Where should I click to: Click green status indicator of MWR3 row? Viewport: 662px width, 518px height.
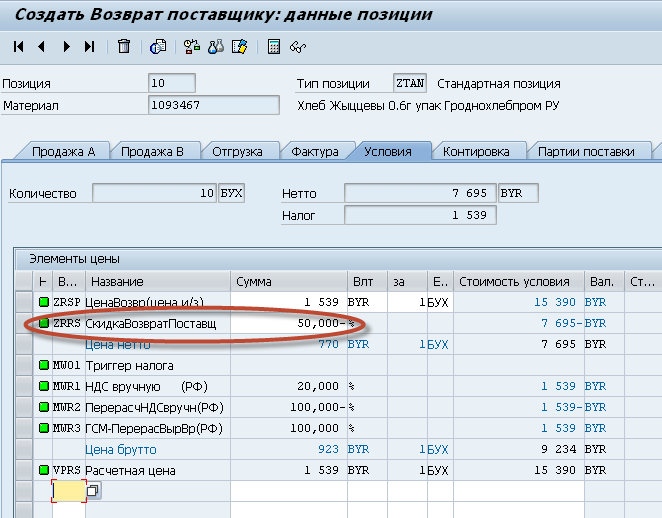(x=43, y=428)
